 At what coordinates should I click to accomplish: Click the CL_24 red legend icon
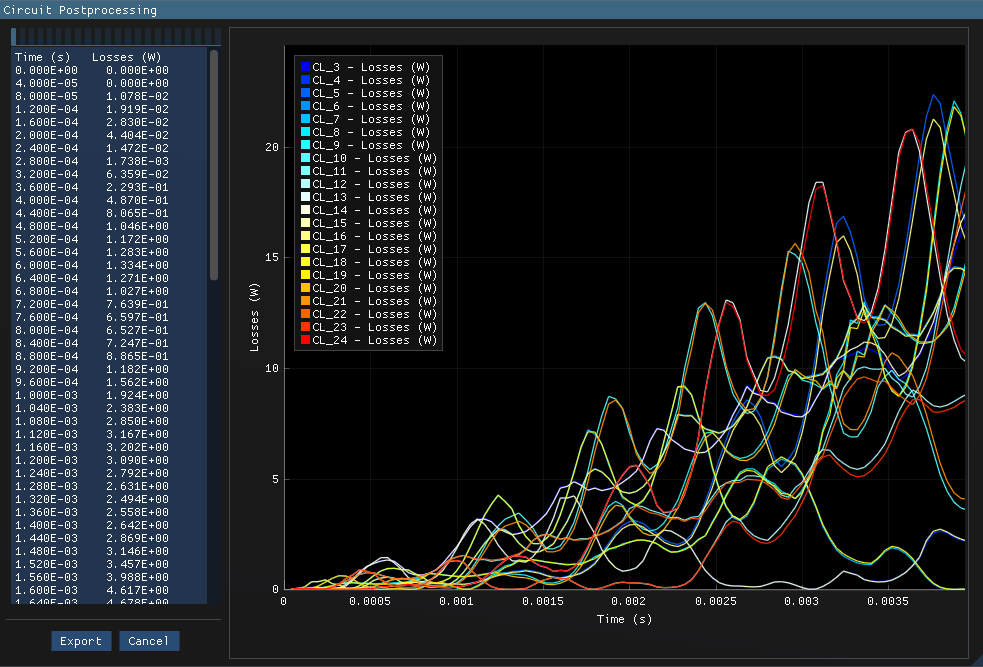pos(305,340)
